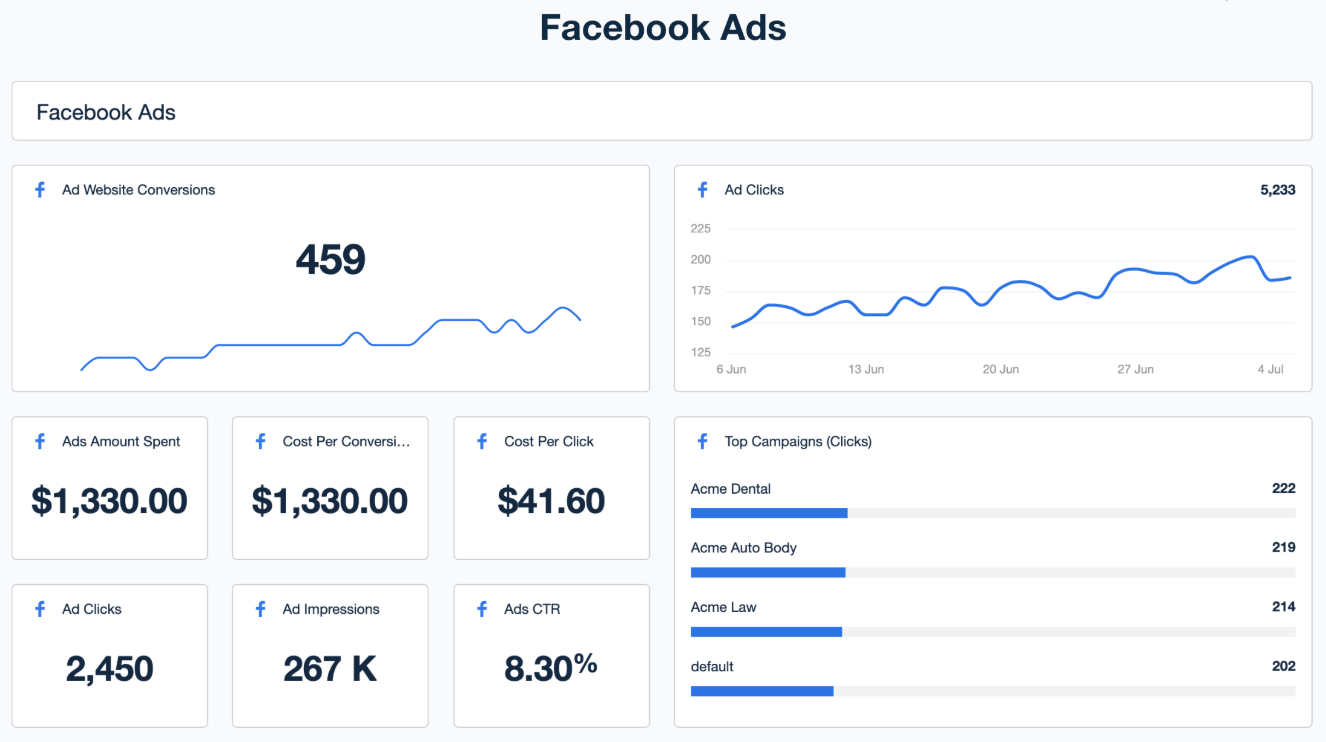
Task: Click Facebook icon in Top Campaigns widget
Action: (x=703, y=441)
